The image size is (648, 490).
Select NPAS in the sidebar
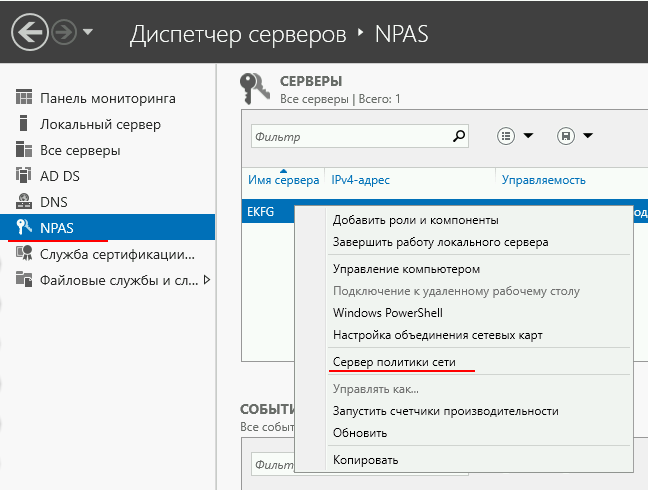57,228
